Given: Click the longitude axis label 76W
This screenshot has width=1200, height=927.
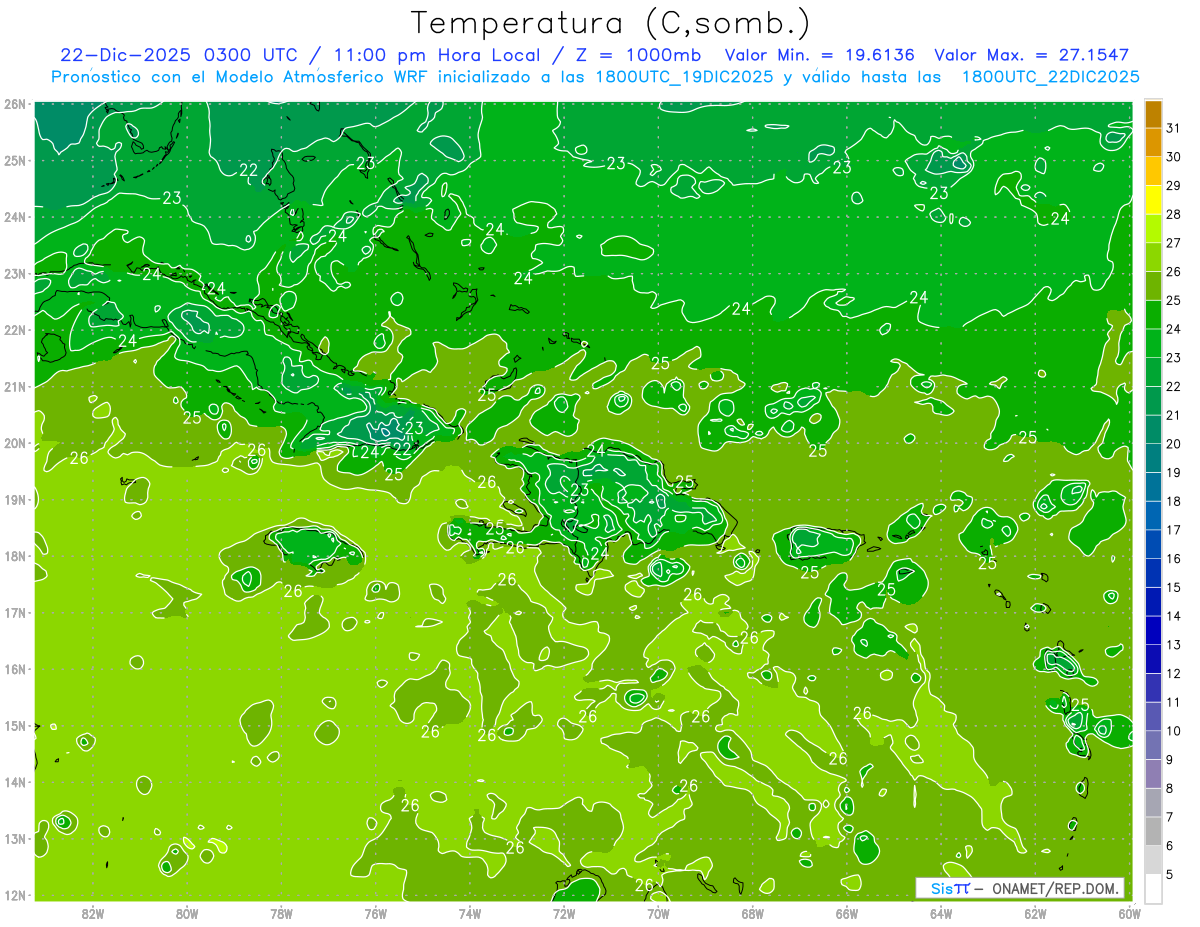Looking at the screenshot, I should pos(375,912).
